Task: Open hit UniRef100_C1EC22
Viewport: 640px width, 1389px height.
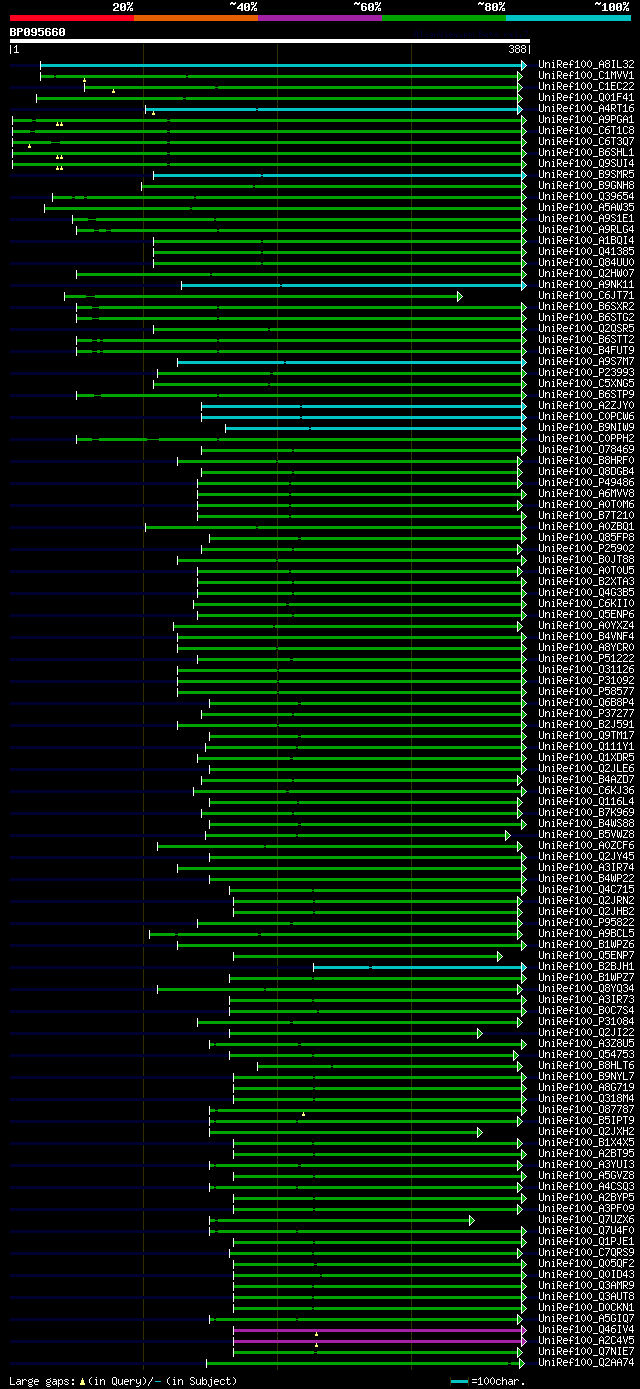Action: click(586, 86)
